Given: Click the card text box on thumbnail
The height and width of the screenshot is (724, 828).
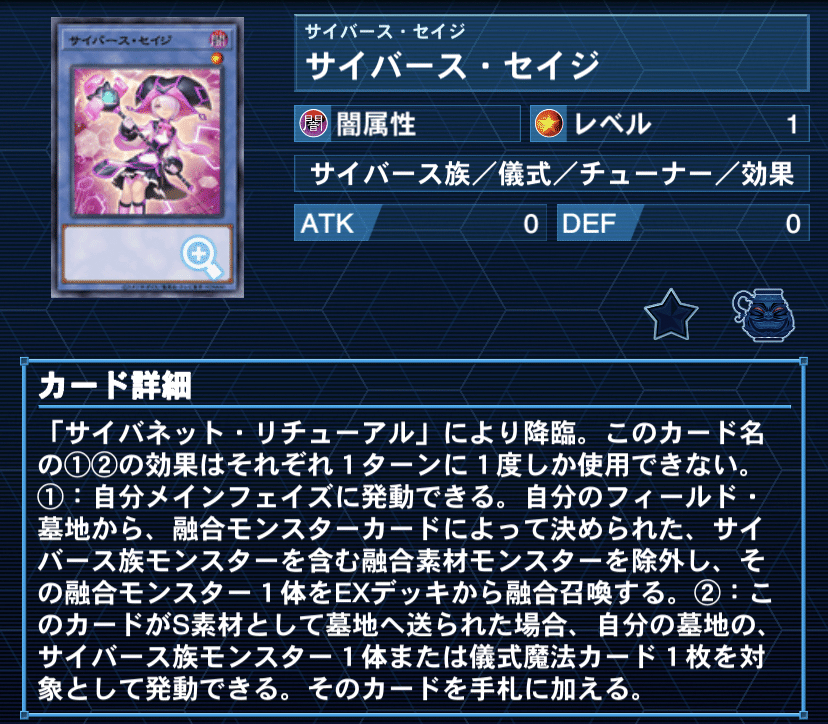Looking at the screenshot, I should point(147,255).
